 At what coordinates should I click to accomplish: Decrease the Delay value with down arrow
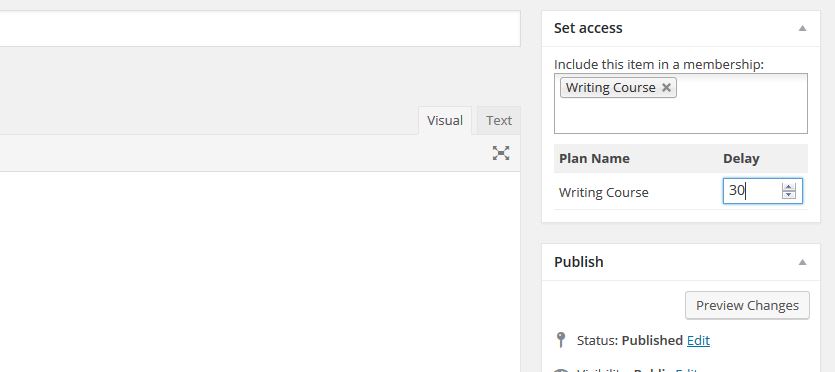tap(789, 195)
